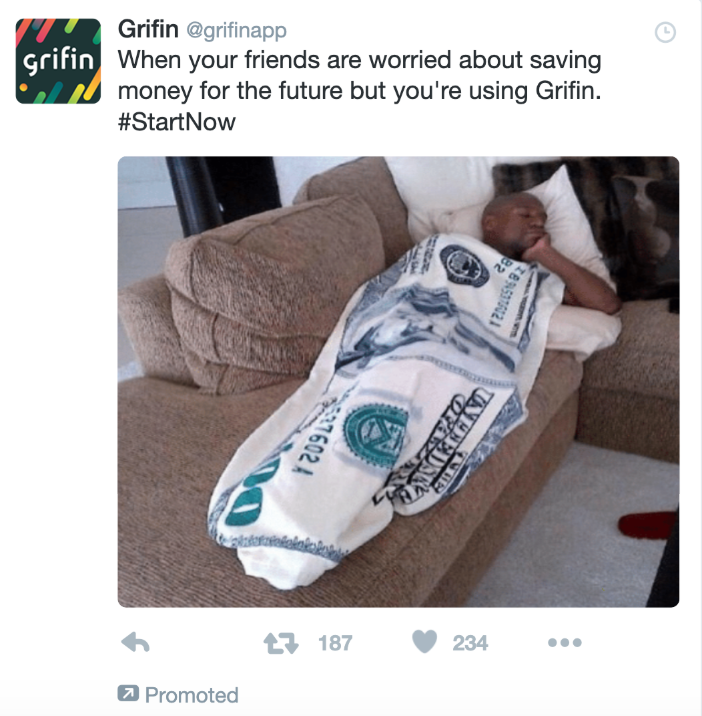Open the #StartNow hashtag
The width and height of the screenshot is (702, 716).
[177, 121]
